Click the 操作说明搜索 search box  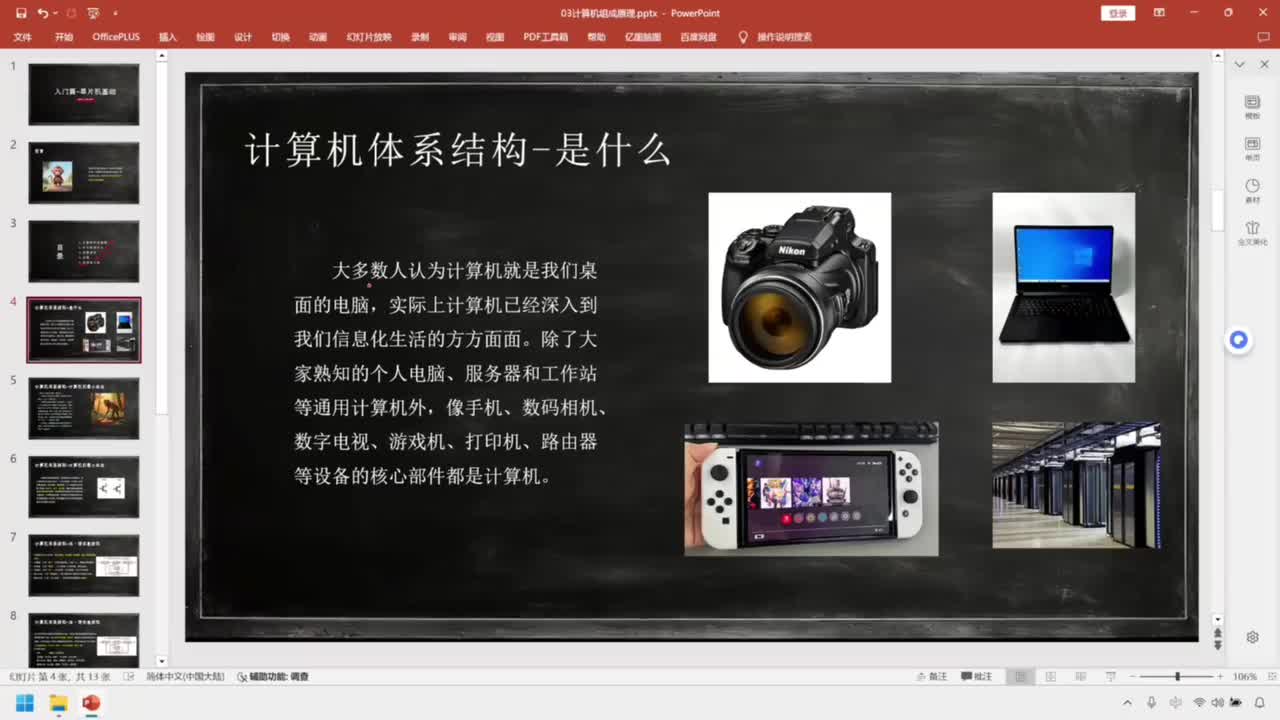[784, 37]
